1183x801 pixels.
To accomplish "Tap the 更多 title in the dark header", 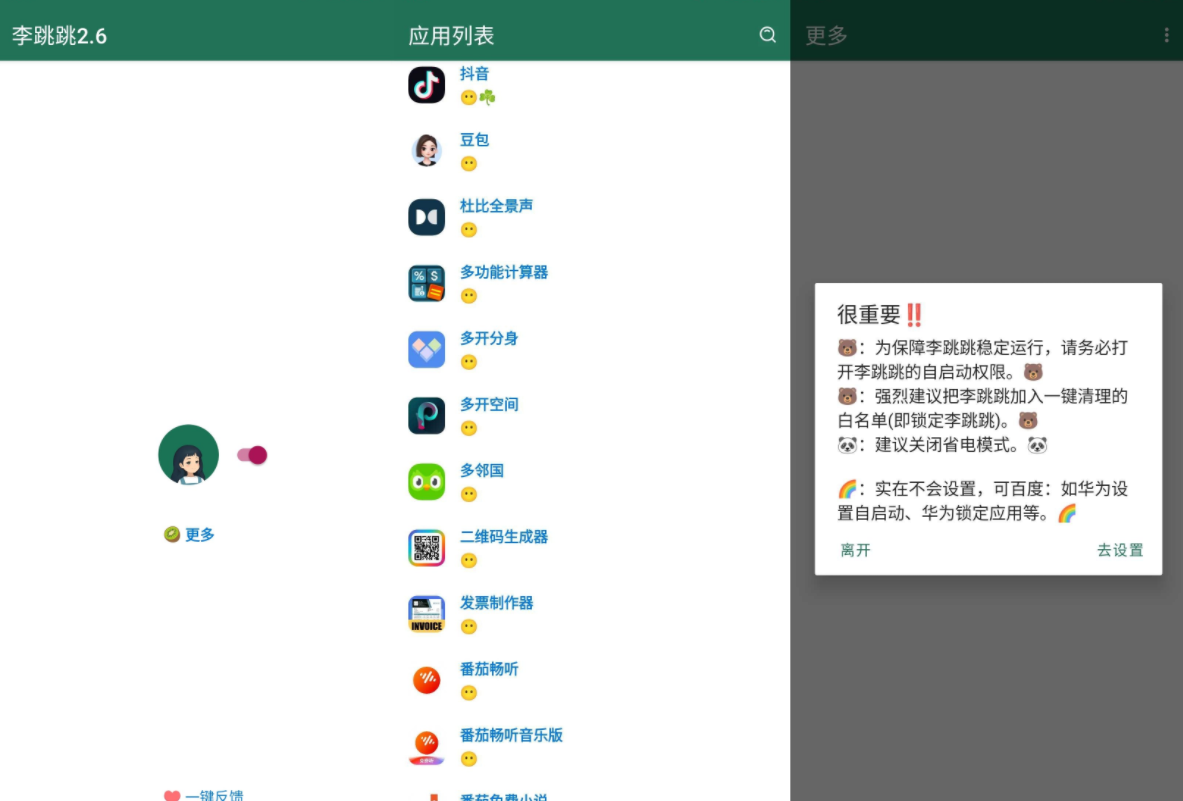I will pos(826,35).
